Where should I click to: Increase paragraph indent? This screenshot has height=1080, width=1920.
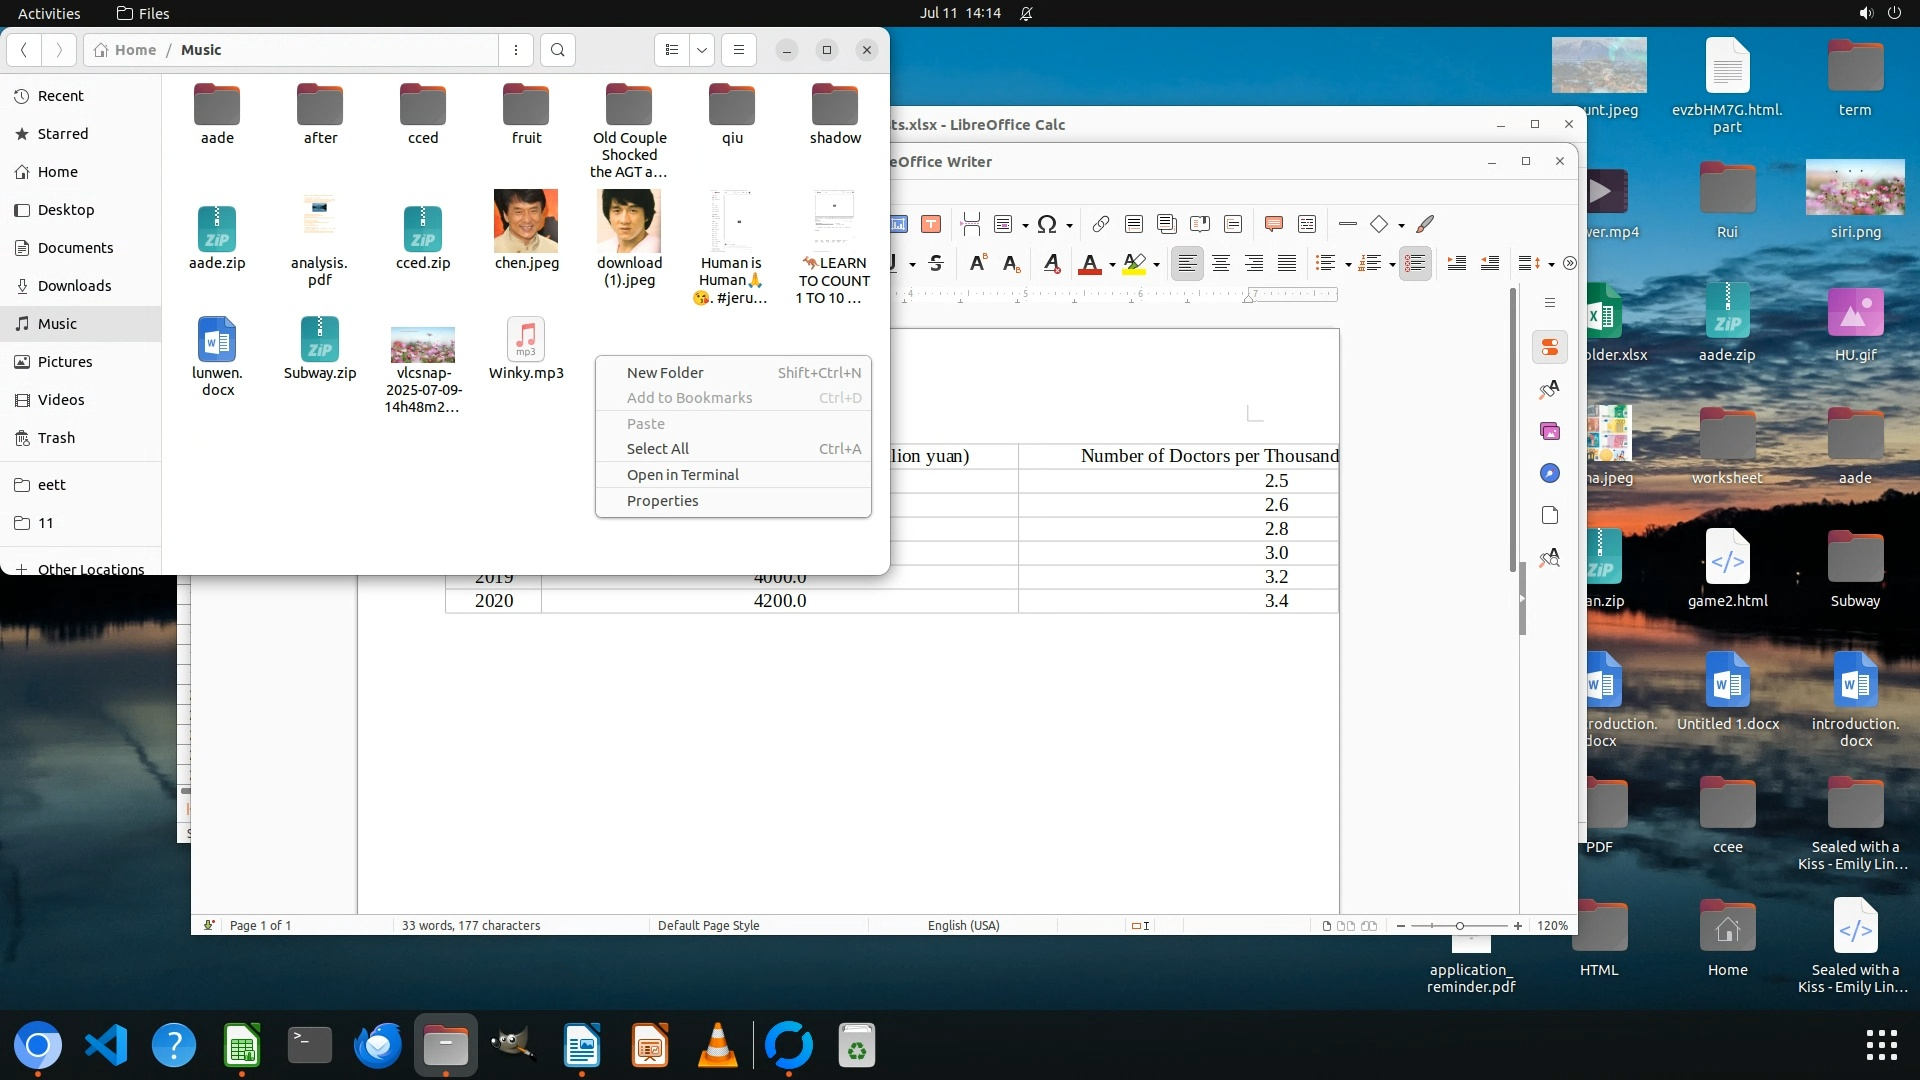tap(1456, 263)
